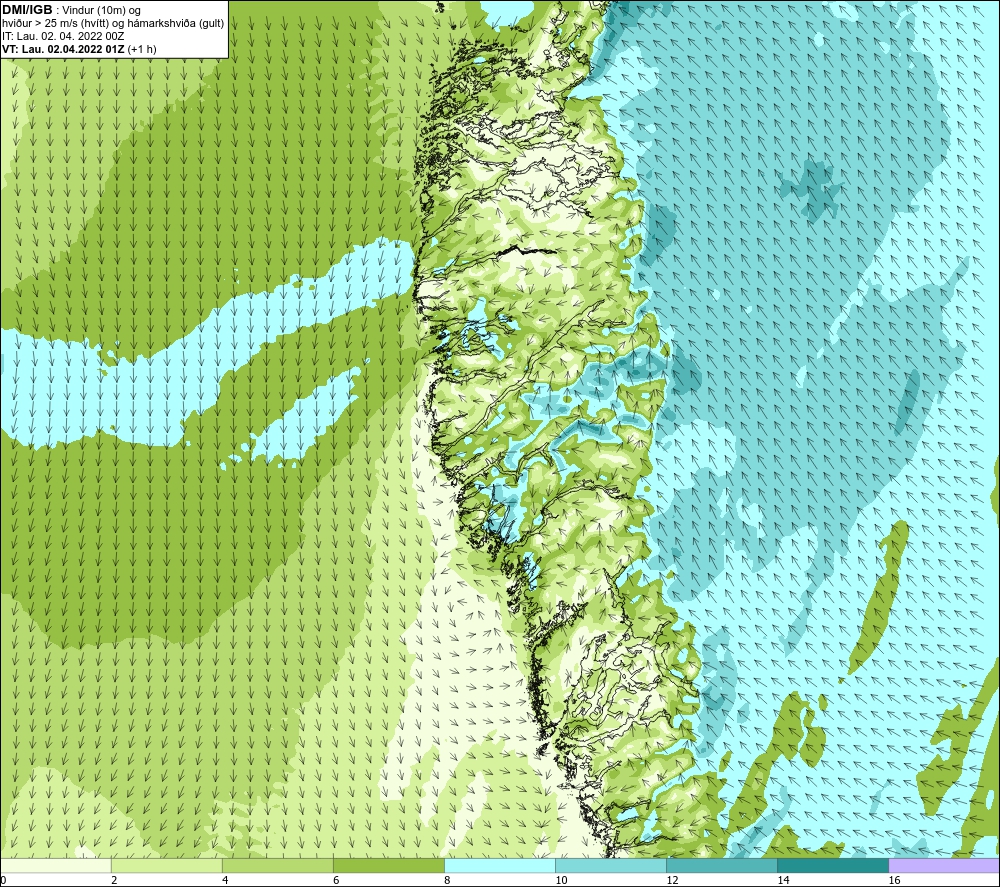Select the pale cream 0–2 m/s color swatch
The width and height of the screenshot is (1000, 887).
[x=56, y=865]
